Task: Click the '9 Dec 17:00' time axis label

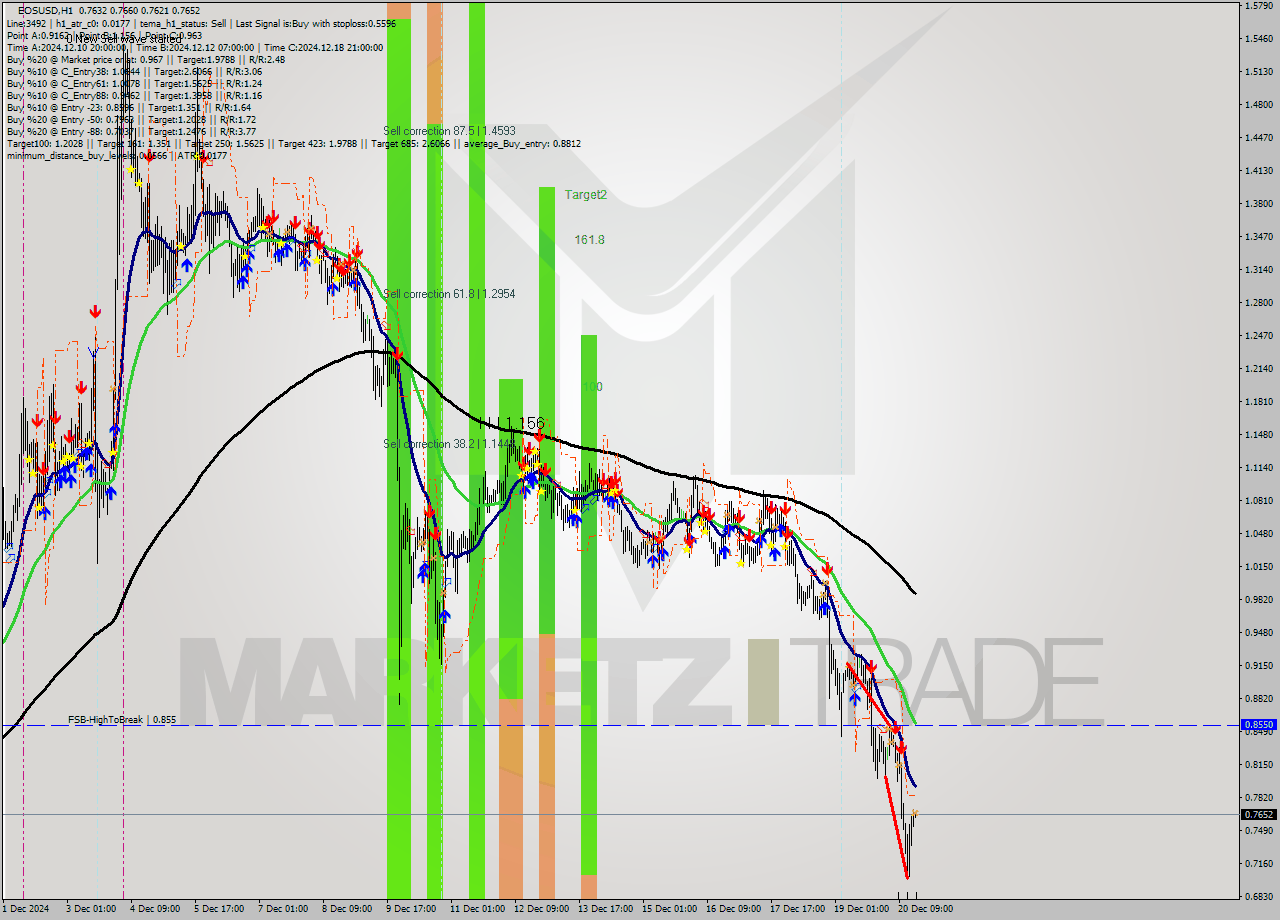Action: (410, 909)
